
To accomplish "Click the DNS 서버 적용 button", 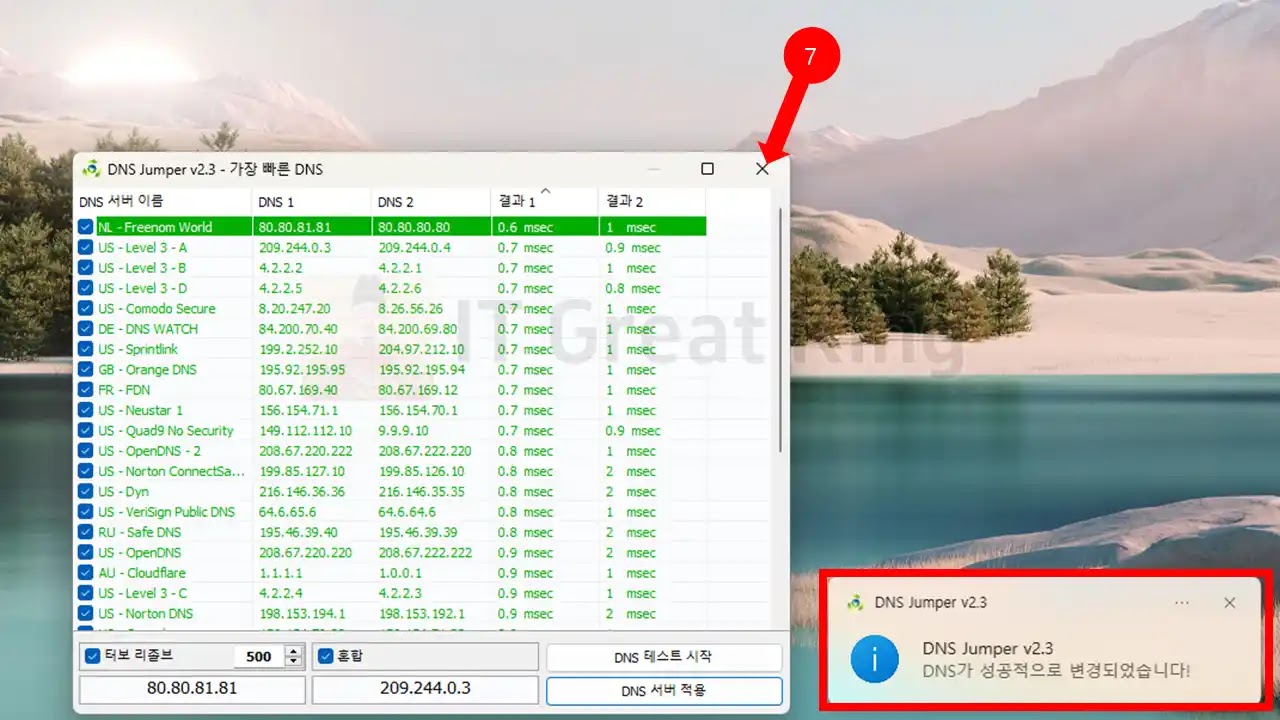I will [664, 691].
